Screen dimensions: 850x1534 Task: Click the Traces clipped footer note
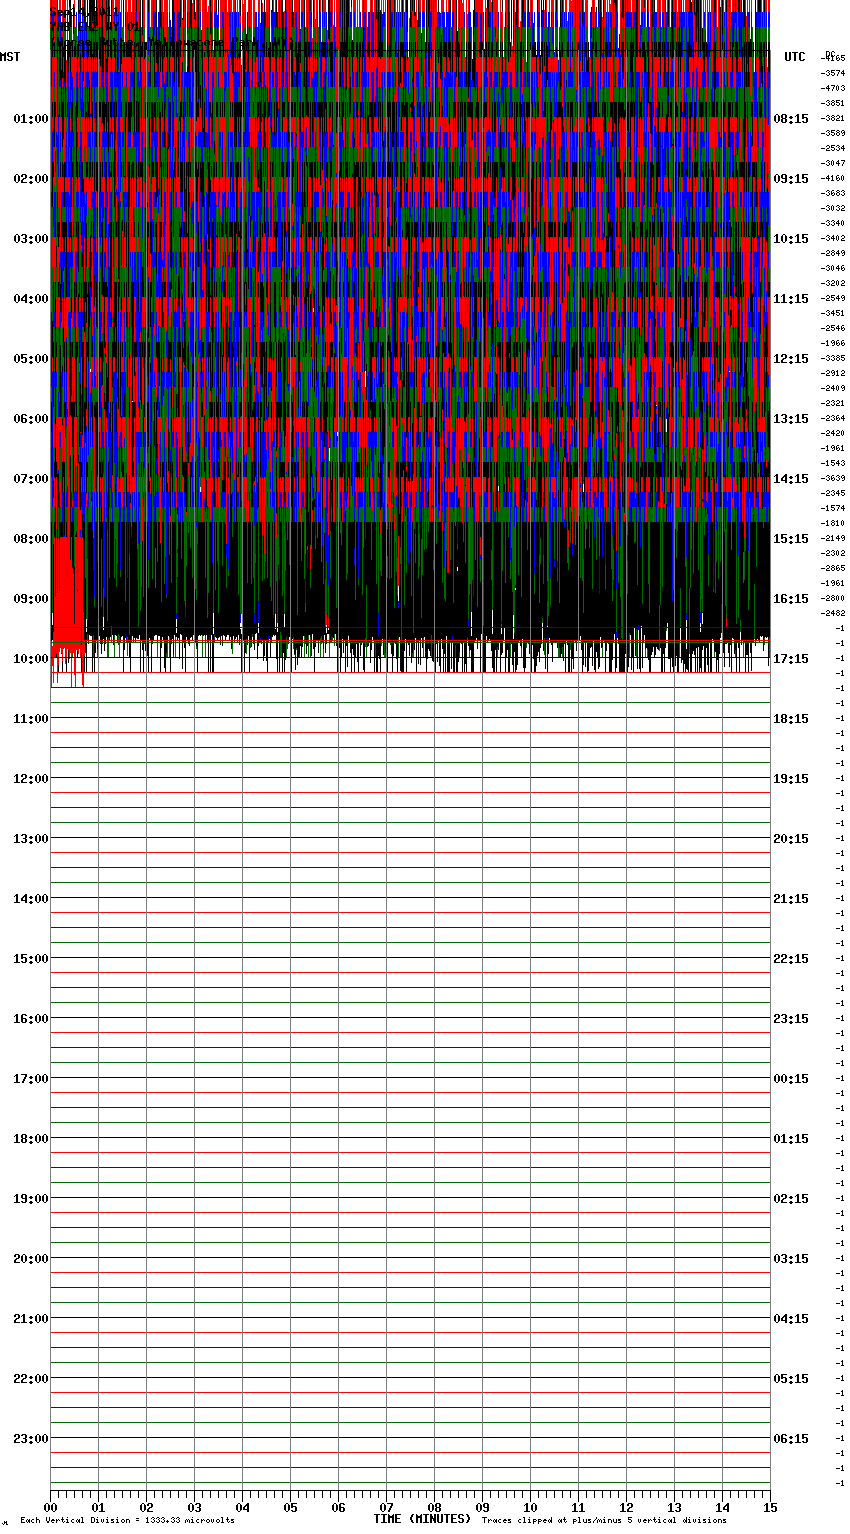[x=605, y=1521]
